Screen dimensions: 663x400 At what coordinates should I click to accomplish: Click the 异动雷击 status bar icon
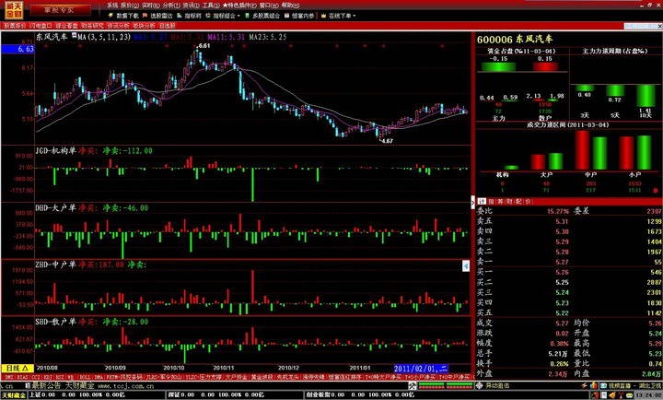pos(487,384)
